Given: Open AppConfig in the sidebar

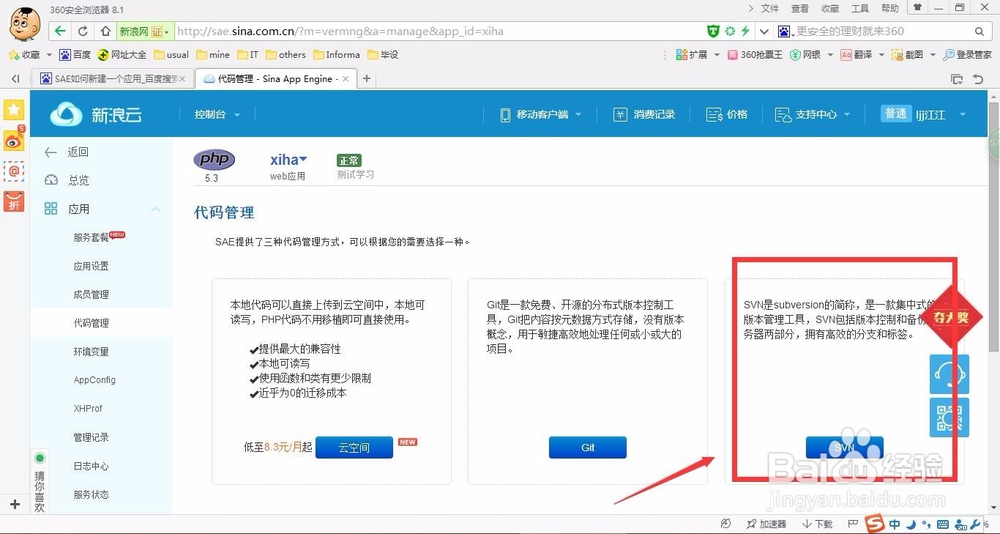Looking at the screenshot, I should (94, 380).
